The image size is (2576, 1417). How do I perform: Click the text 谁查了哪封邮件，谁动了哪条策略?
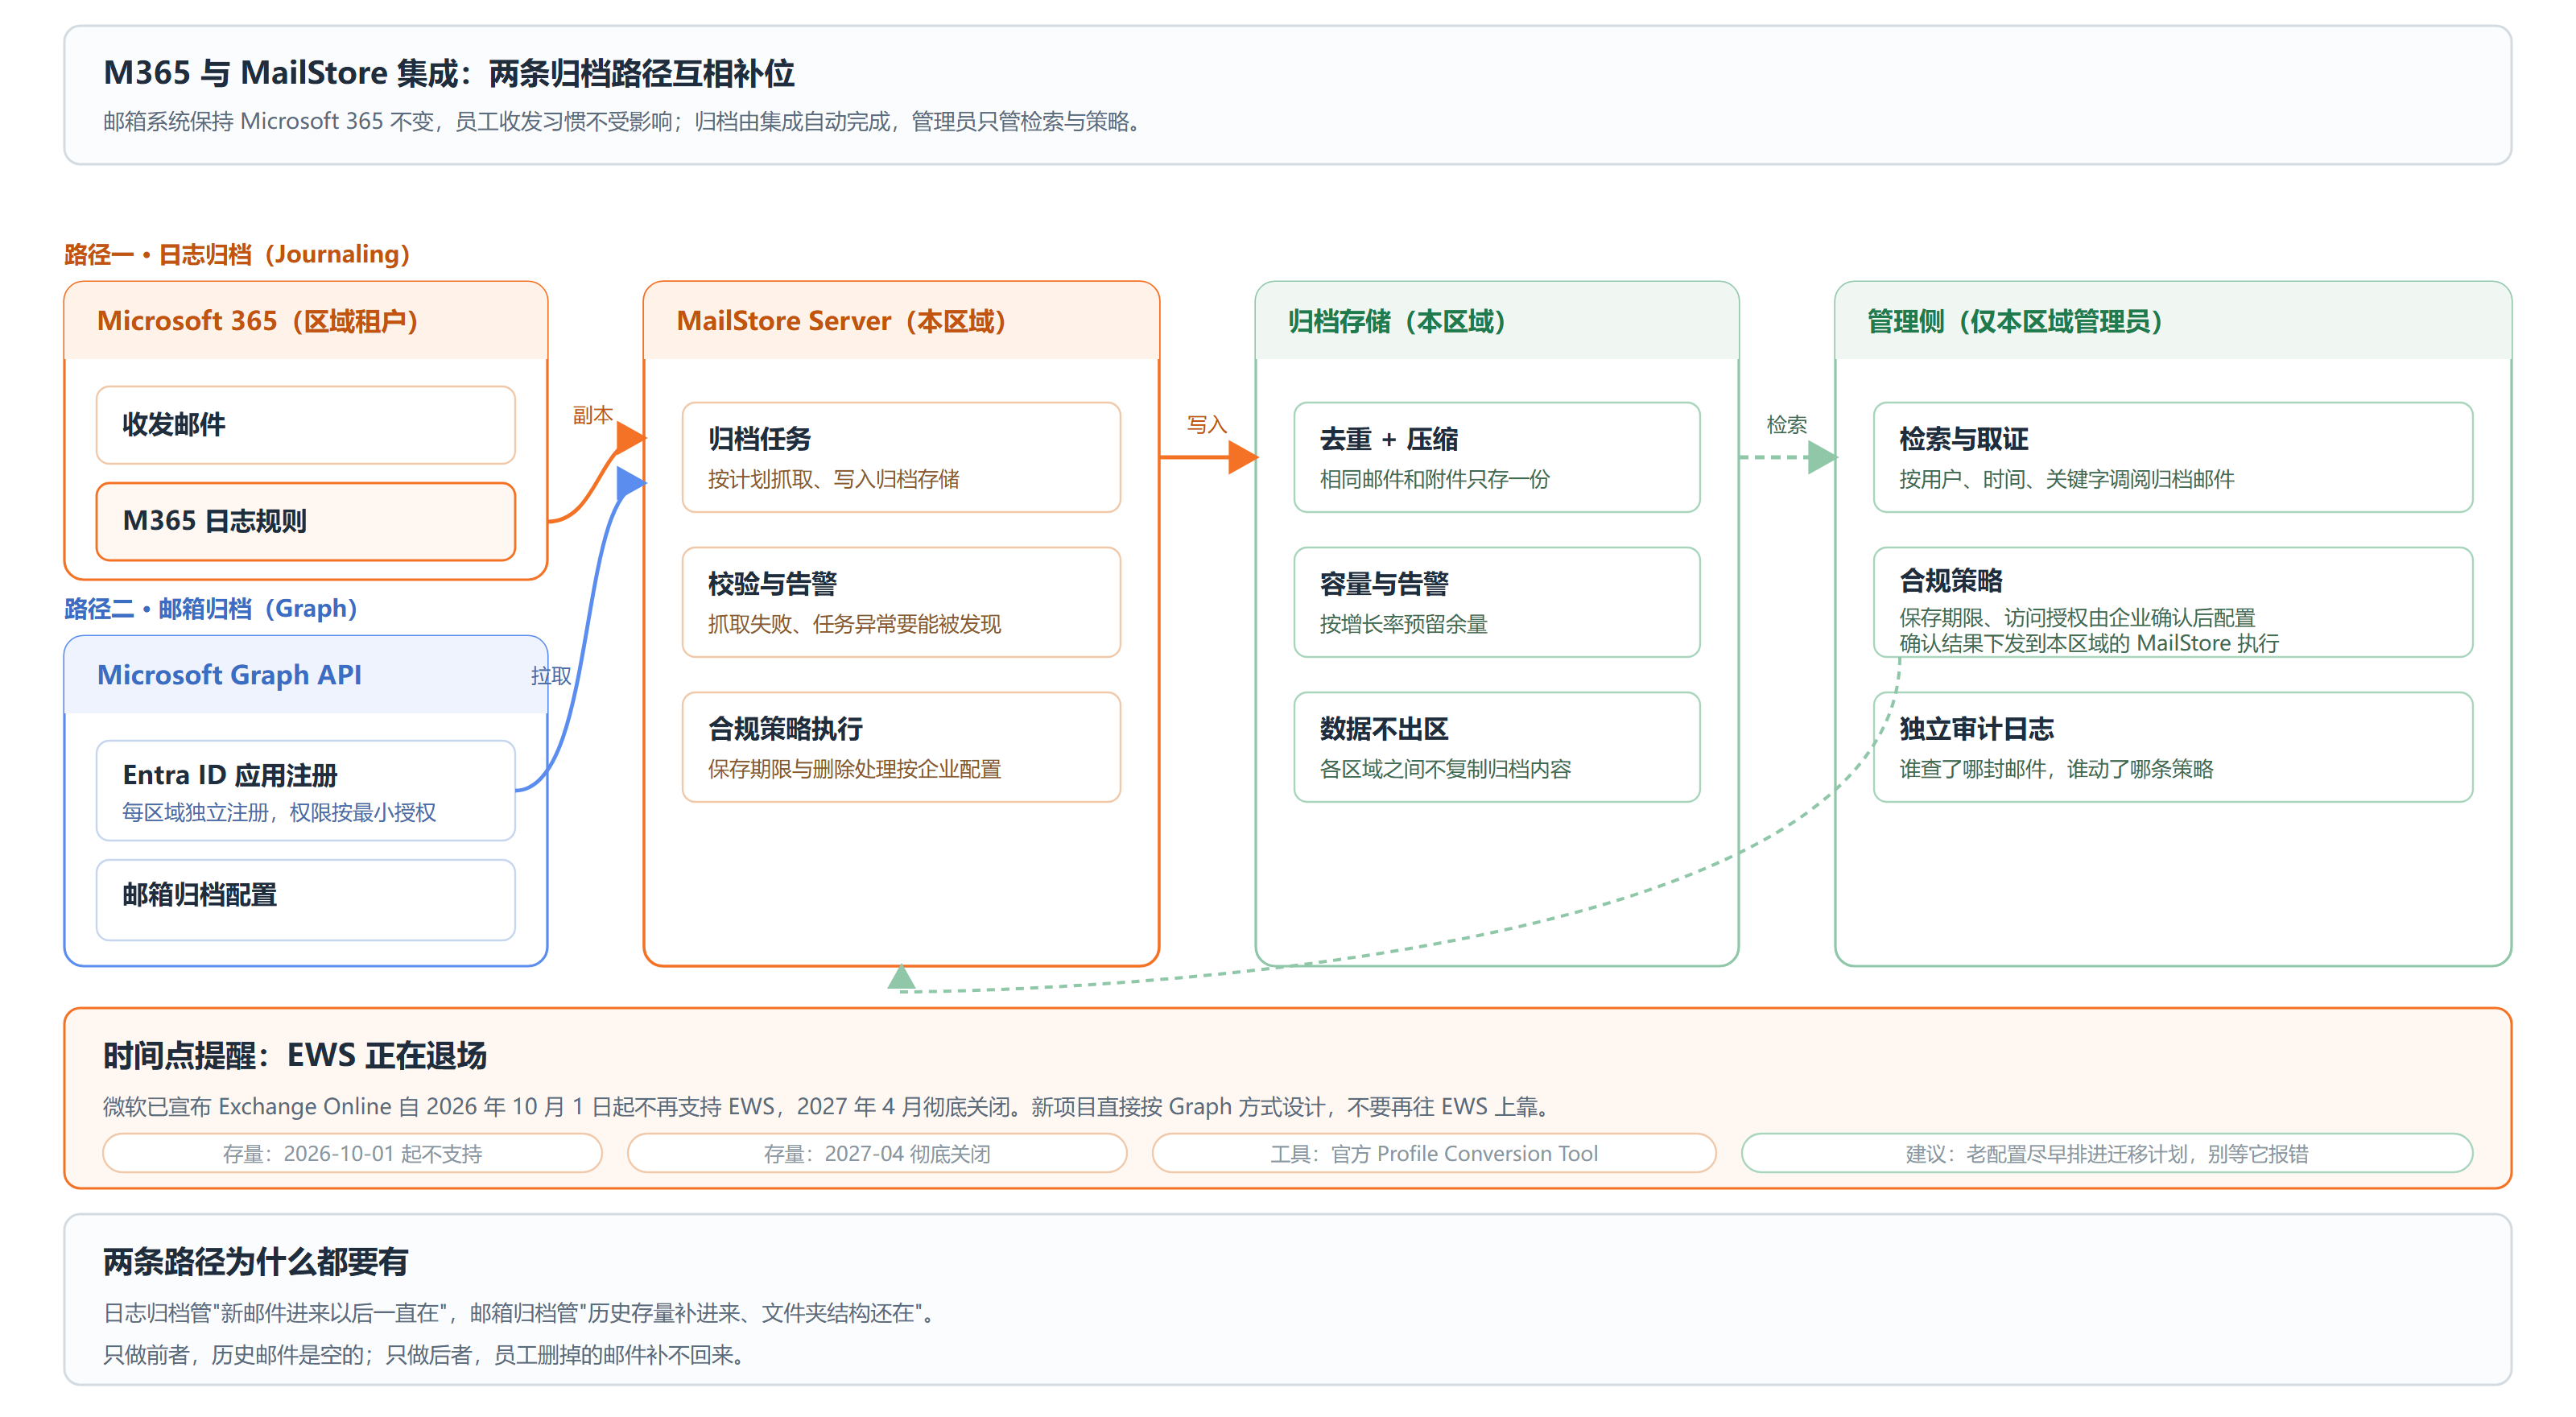pos(2056,769)
